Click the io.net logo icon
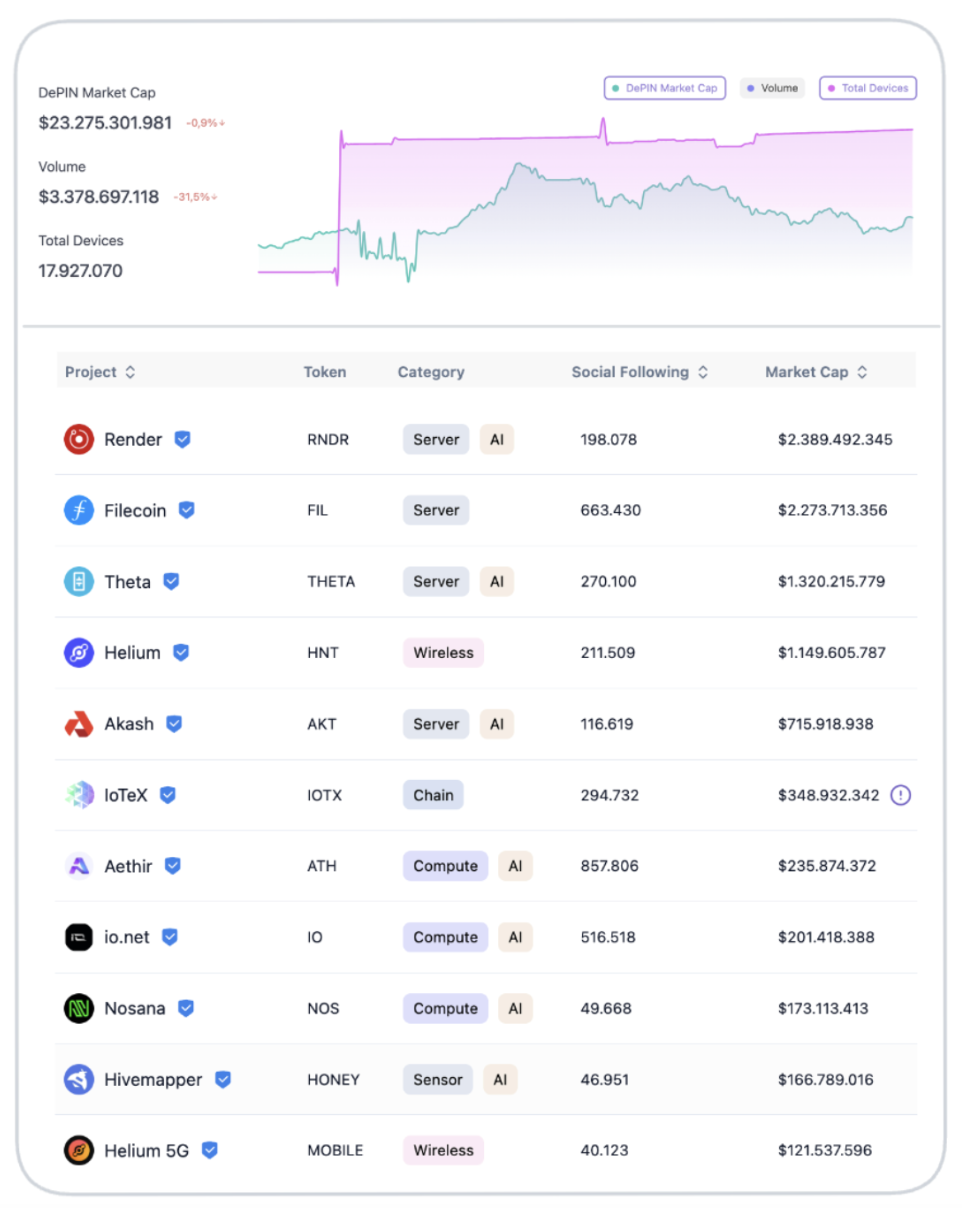The height and width of the screenshot is (1212, 962). click(x=79, y=937)
